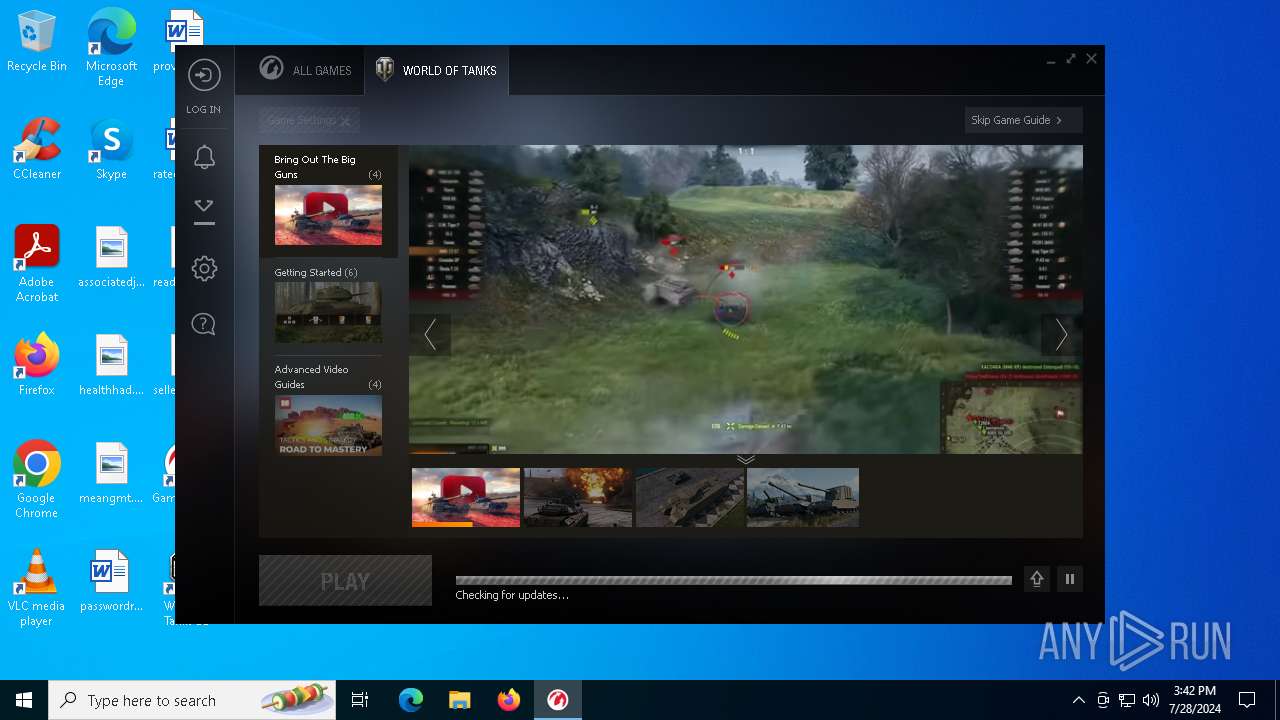Click the greyed-out PLAY button

pyautogui.click(x=345, y=581)
